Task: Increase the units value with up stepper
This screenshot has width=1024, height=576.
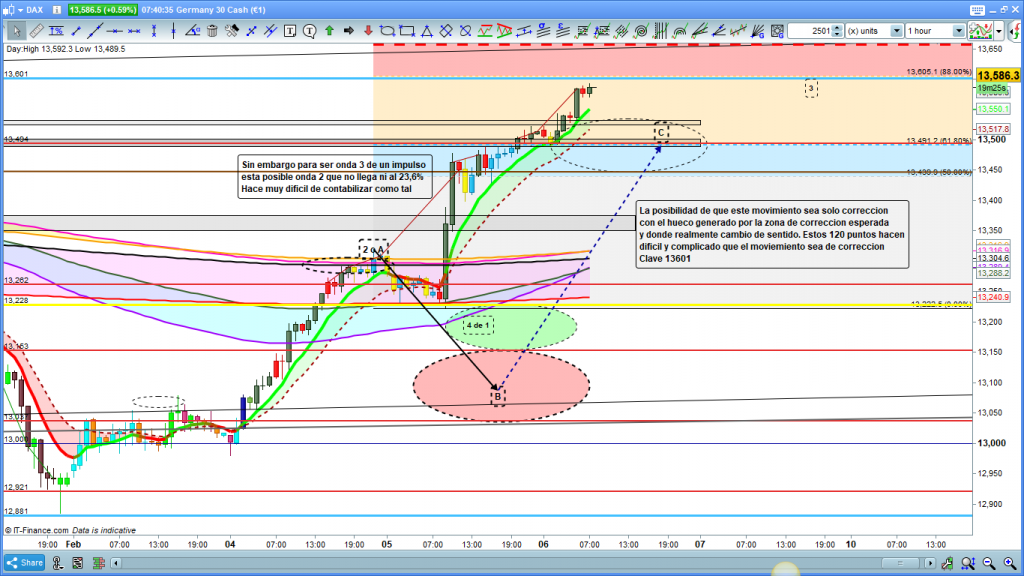Action: click(837, 27)
